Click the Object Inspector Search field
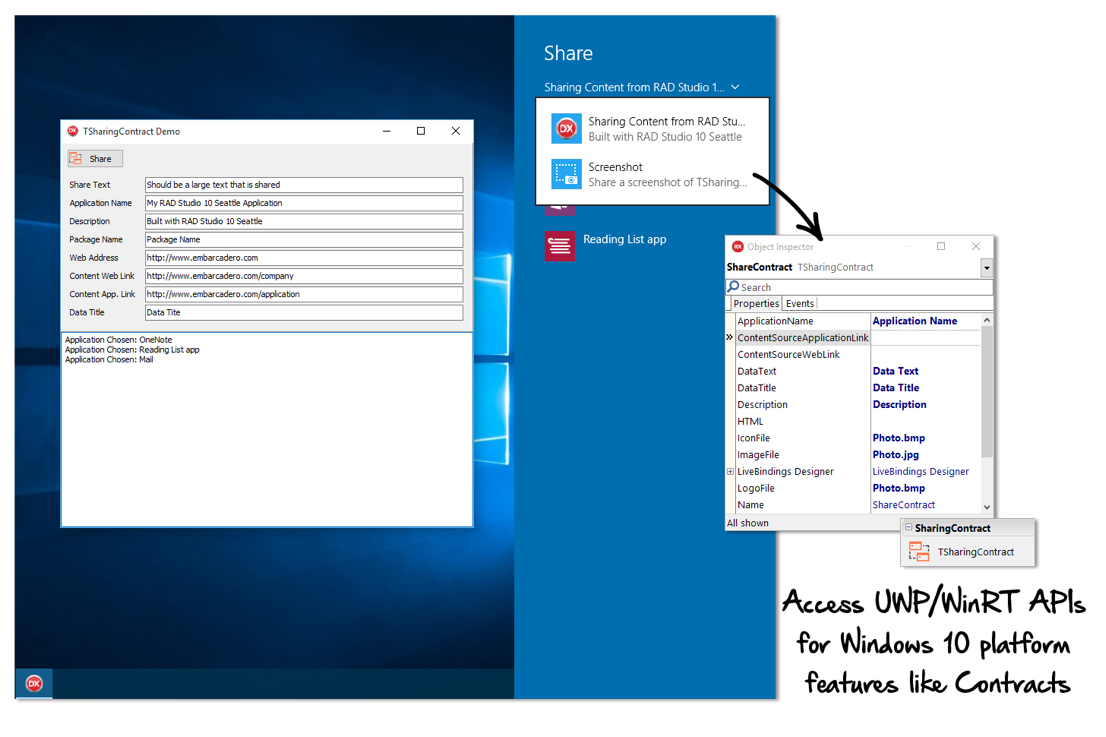 [860, 287]
